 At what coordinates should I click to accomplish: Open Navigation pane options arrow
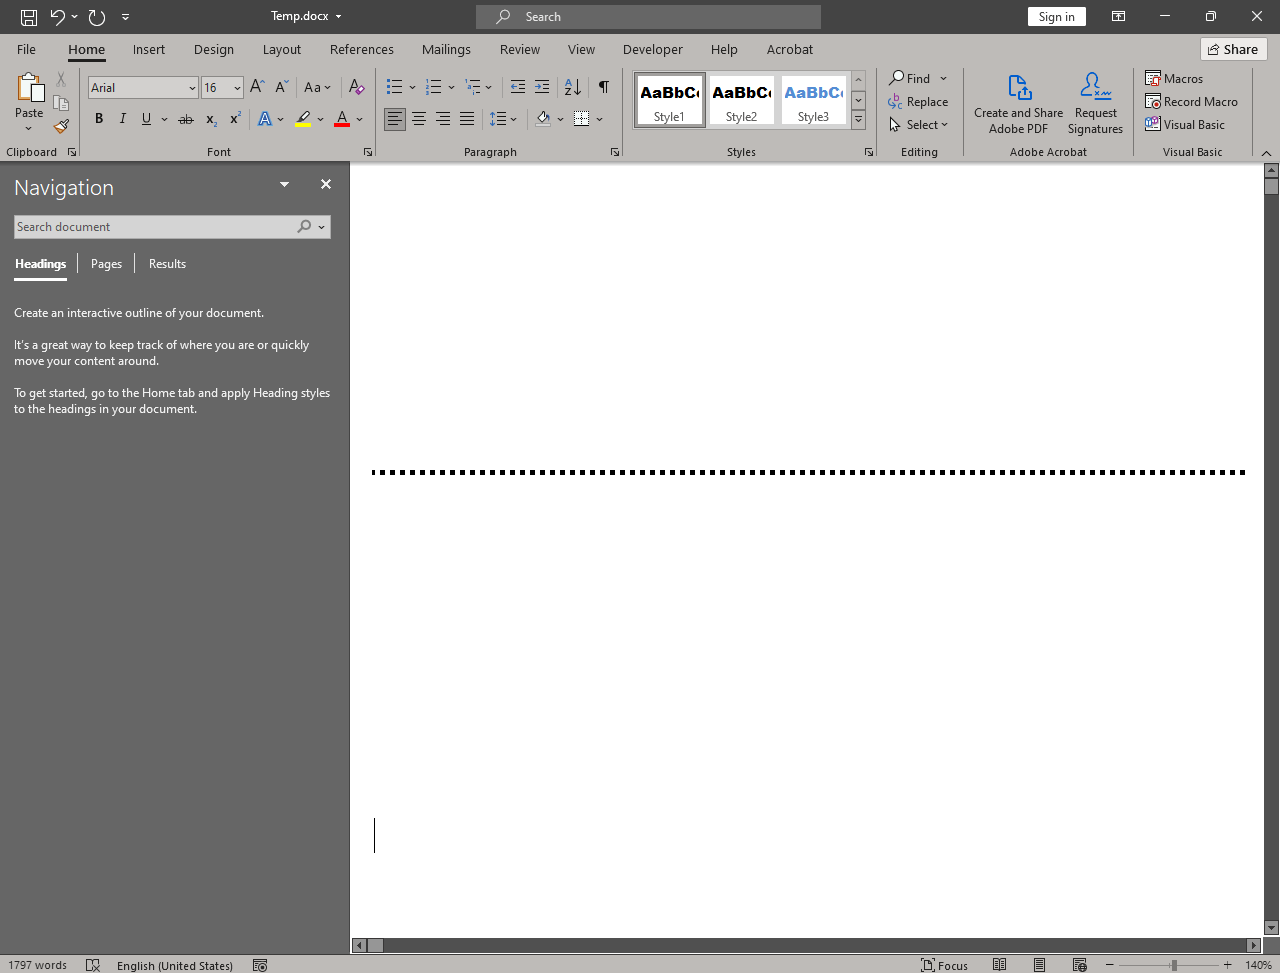(x=284, y=184)
